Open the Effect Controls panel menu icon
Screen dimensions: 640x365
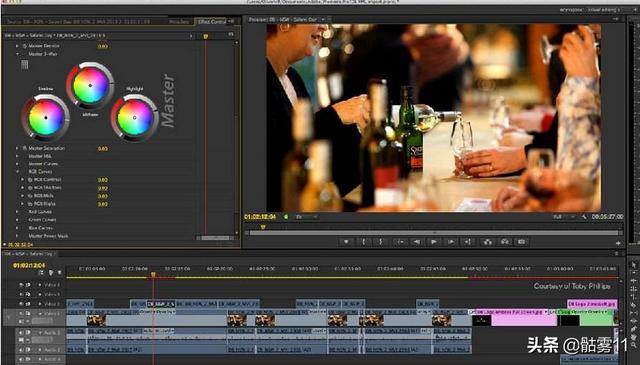[231, 21]
